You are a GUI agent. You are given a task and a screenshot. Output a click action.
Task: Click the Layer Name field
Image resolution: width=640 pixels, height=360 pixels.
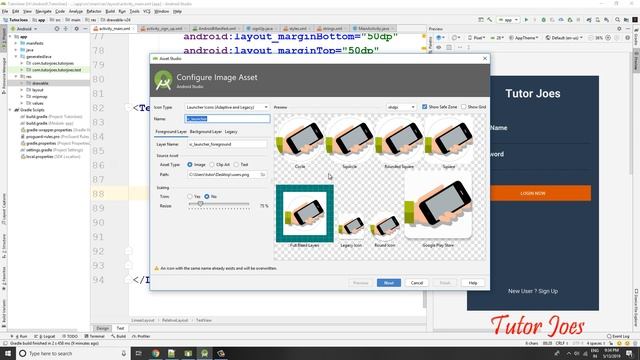tap(227, 144)
